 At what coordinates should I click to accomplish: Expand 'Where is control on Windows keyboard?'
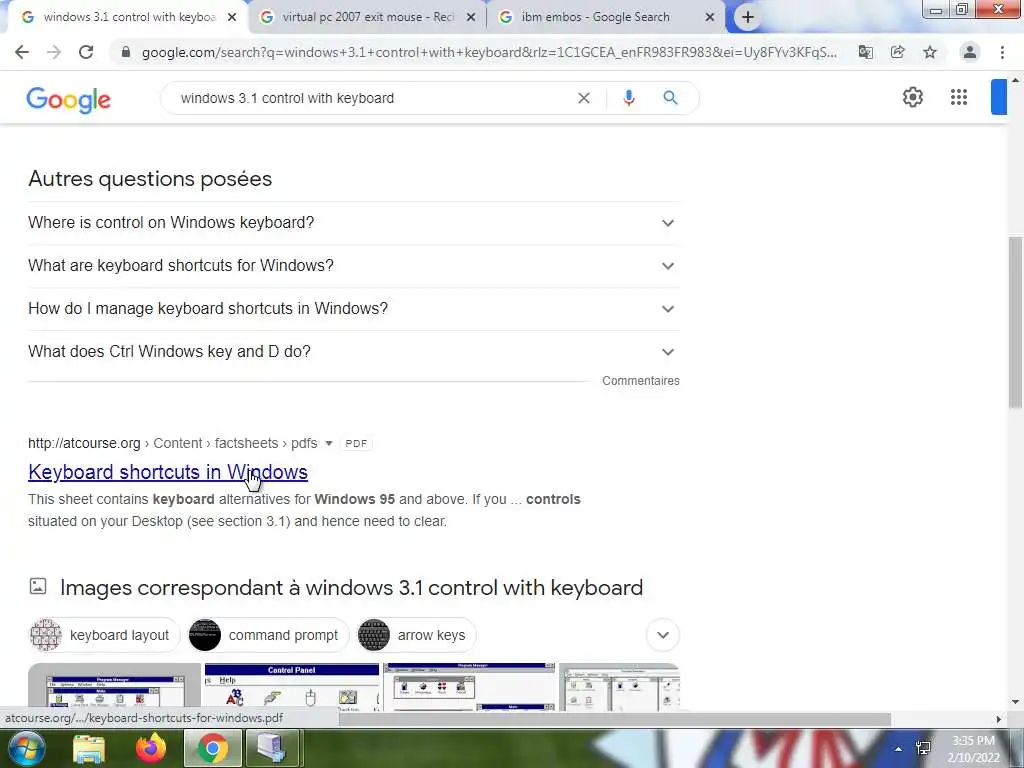coord(353,223)
